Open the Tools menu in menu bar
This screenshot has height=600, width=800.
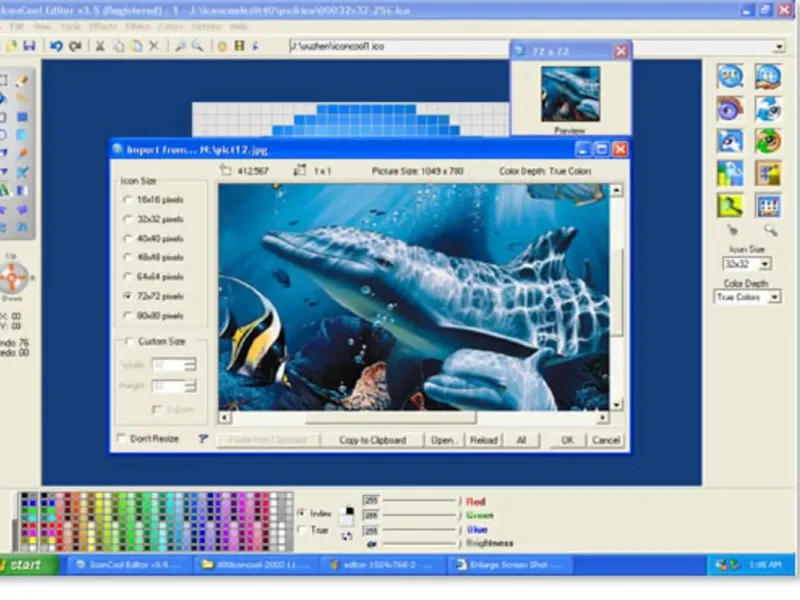(71, 25)
